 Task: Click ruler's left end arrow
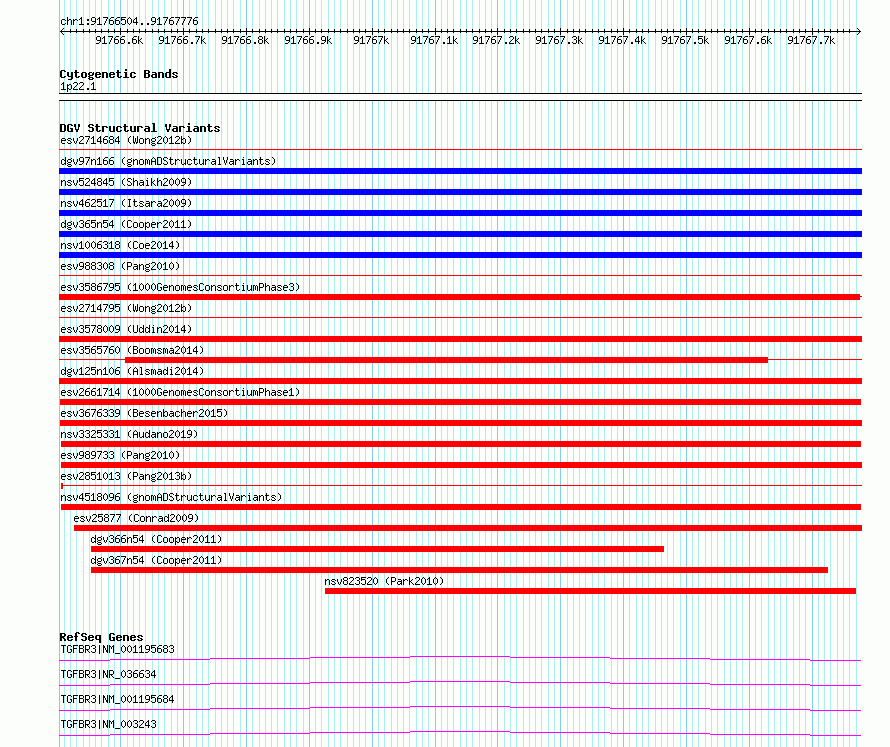coord(62,32)
